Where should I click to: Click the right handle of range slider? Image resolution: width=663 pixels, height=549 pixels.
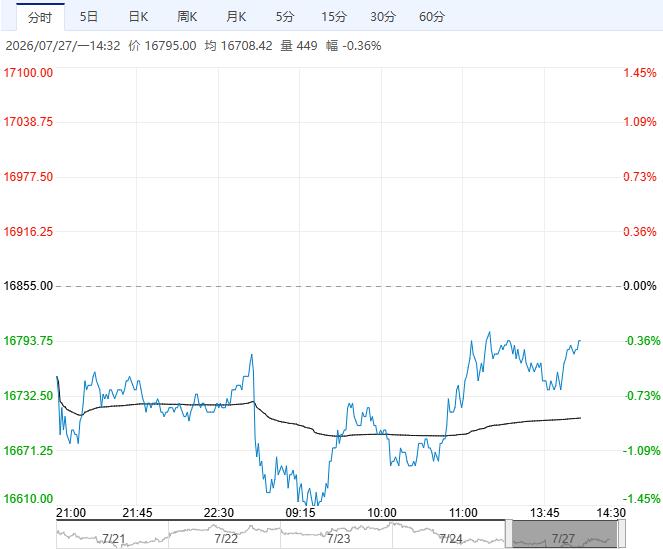pos(622,534)
